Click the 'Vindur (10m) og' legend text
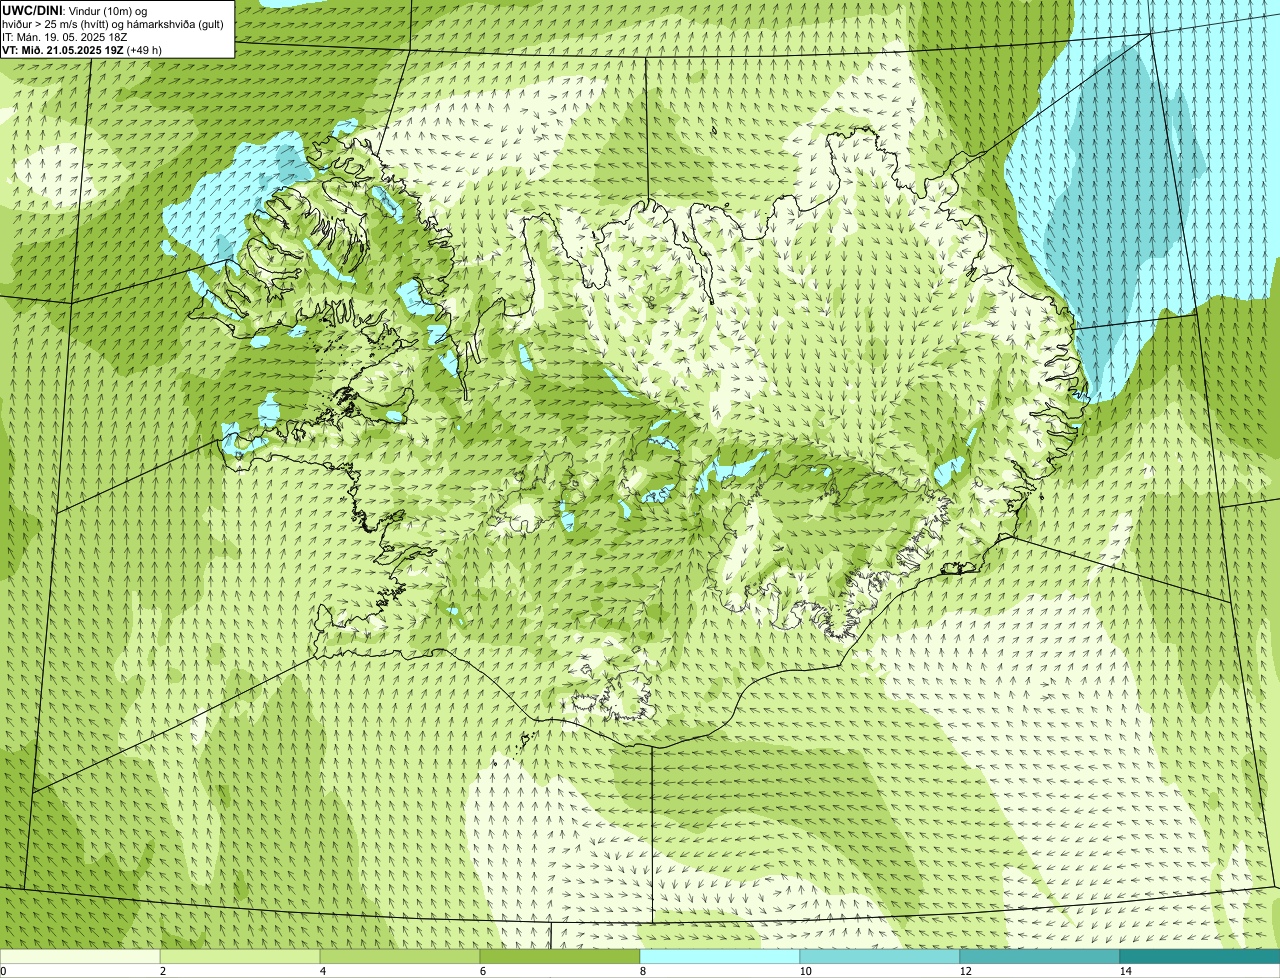This screenshot has width=1280, height=978. coord(107,10)
